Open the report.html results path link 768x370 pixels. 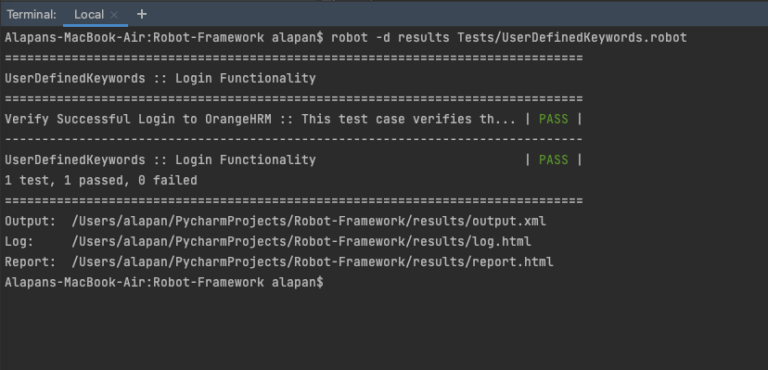(312, 262)
